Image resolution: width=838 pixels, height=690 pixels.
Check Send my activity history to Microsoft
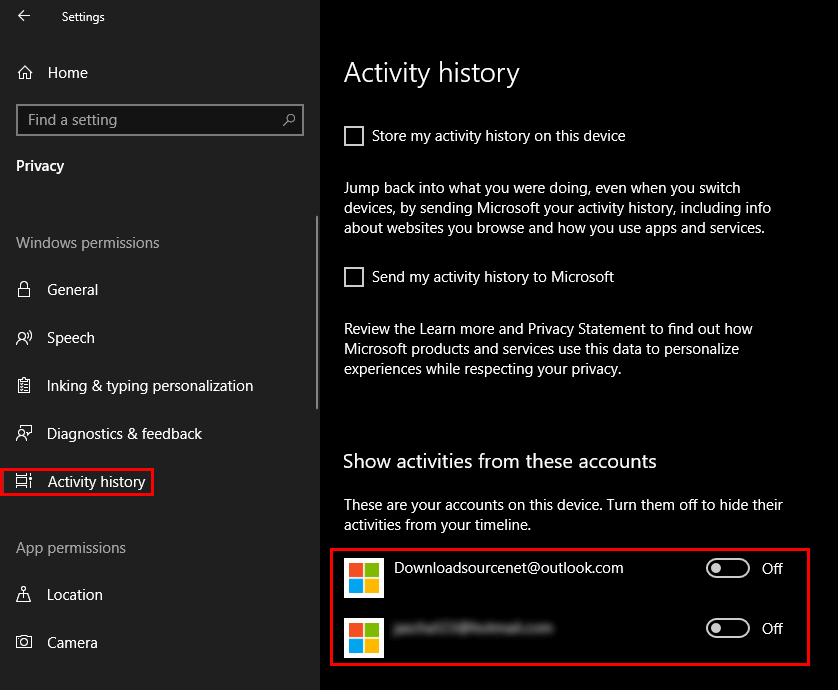pos(354,277)
